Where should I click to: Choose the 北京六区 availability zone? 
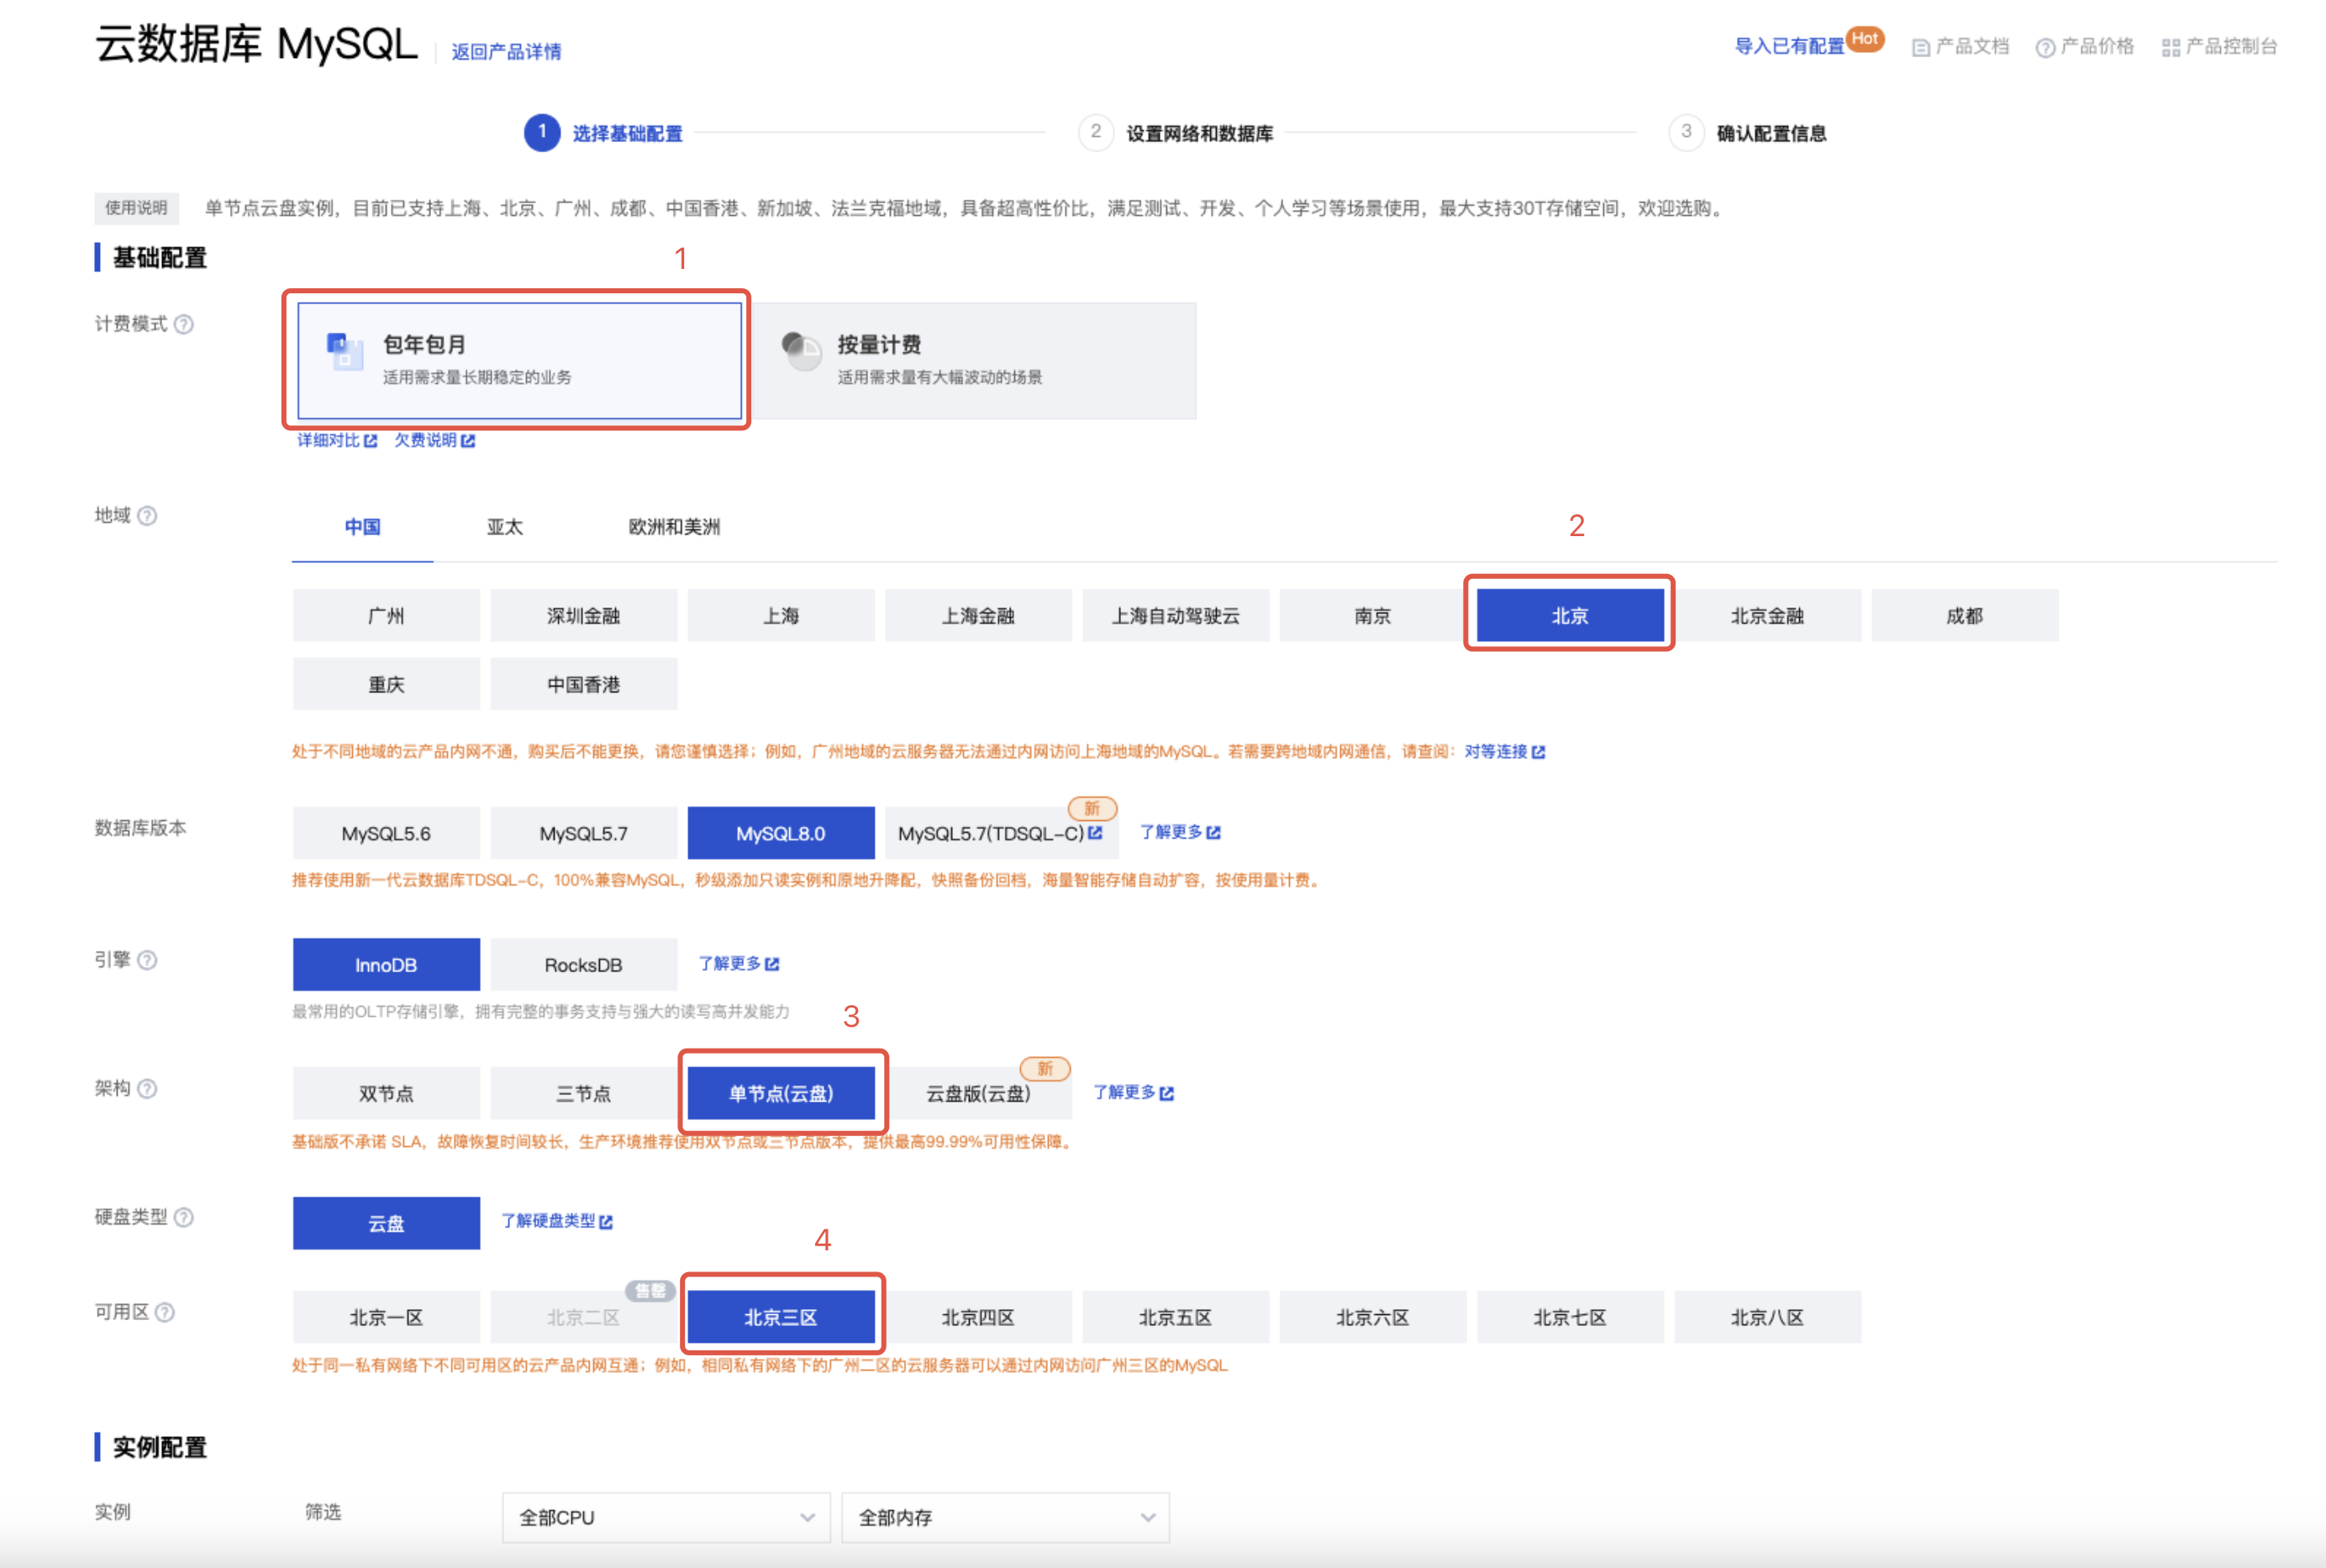point(1372,1317)
